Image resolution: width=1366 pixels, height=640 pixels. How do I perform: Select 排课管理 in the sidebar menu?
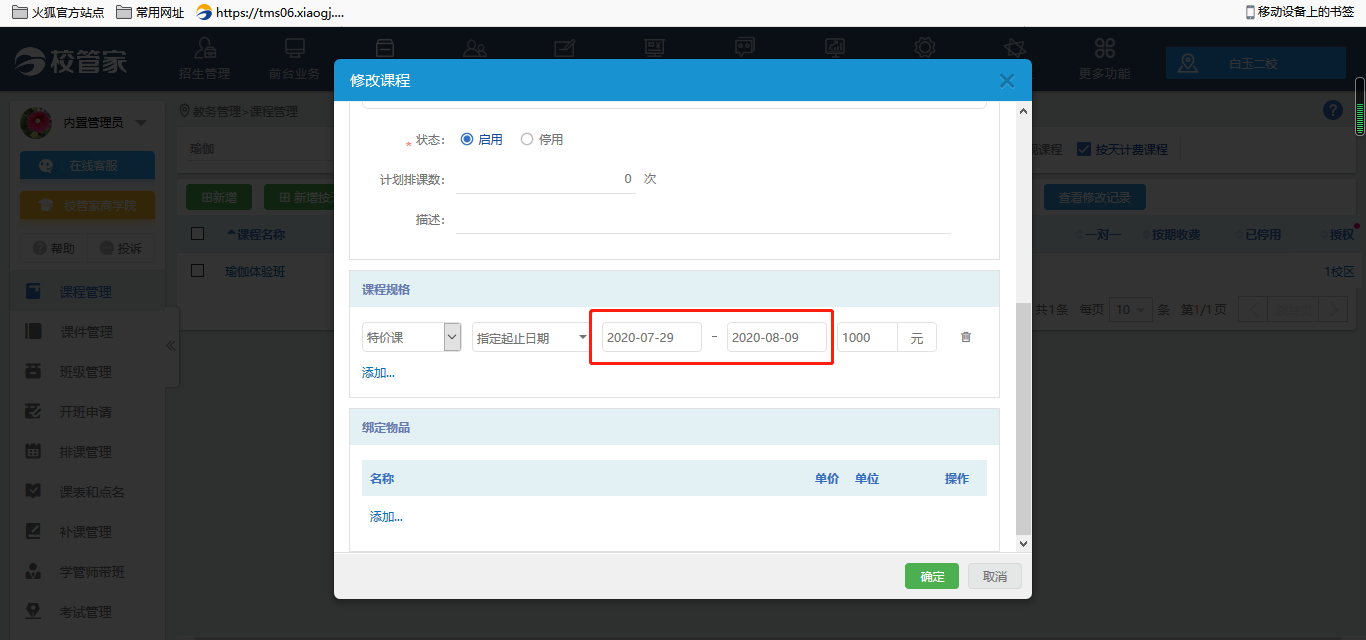coord(85,452)
